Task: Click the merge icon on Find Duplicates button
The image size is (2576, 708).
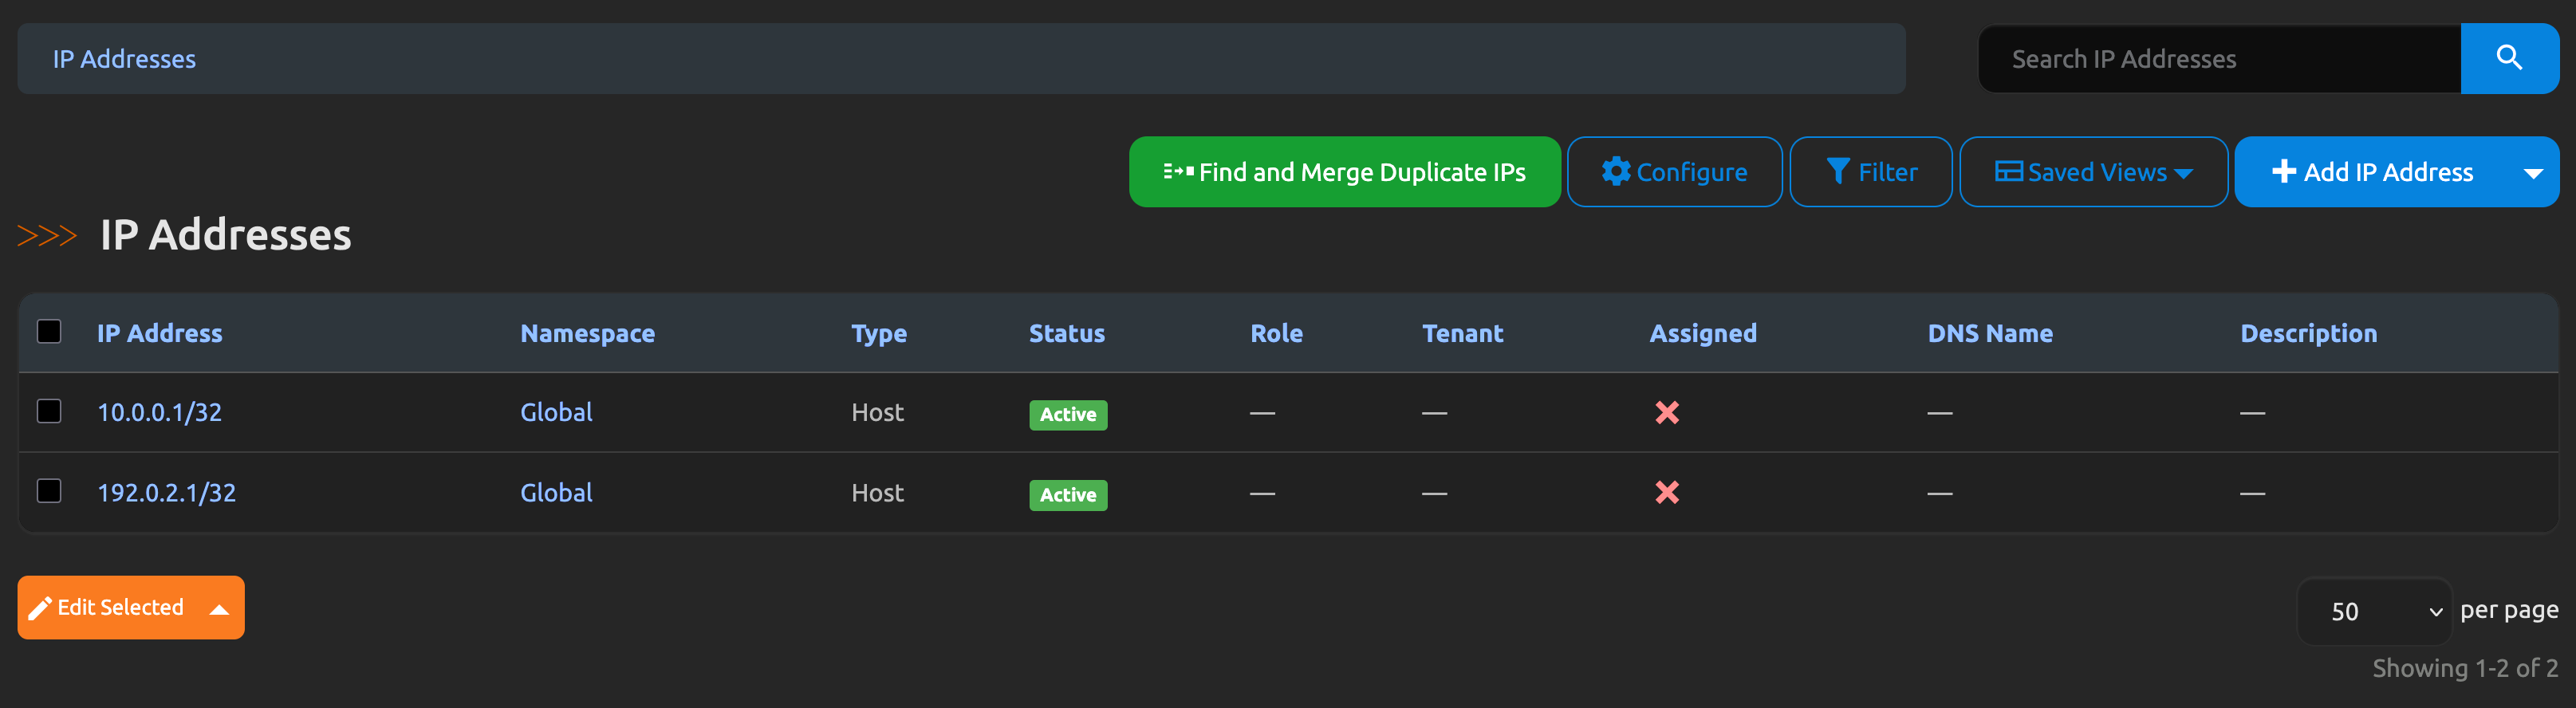Action: point(1178,172)
